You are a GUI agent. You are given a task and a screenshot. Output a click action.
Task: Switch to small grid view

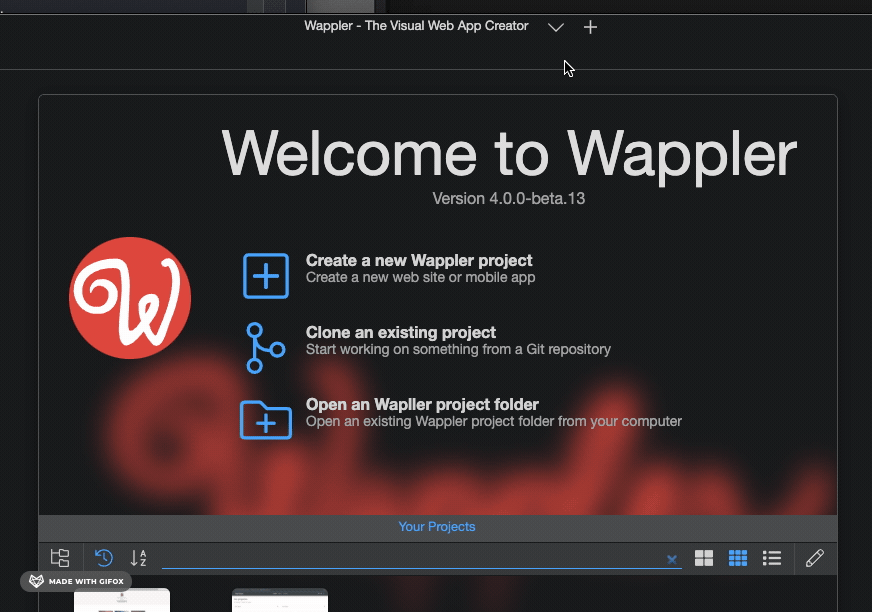coord(738,558)
